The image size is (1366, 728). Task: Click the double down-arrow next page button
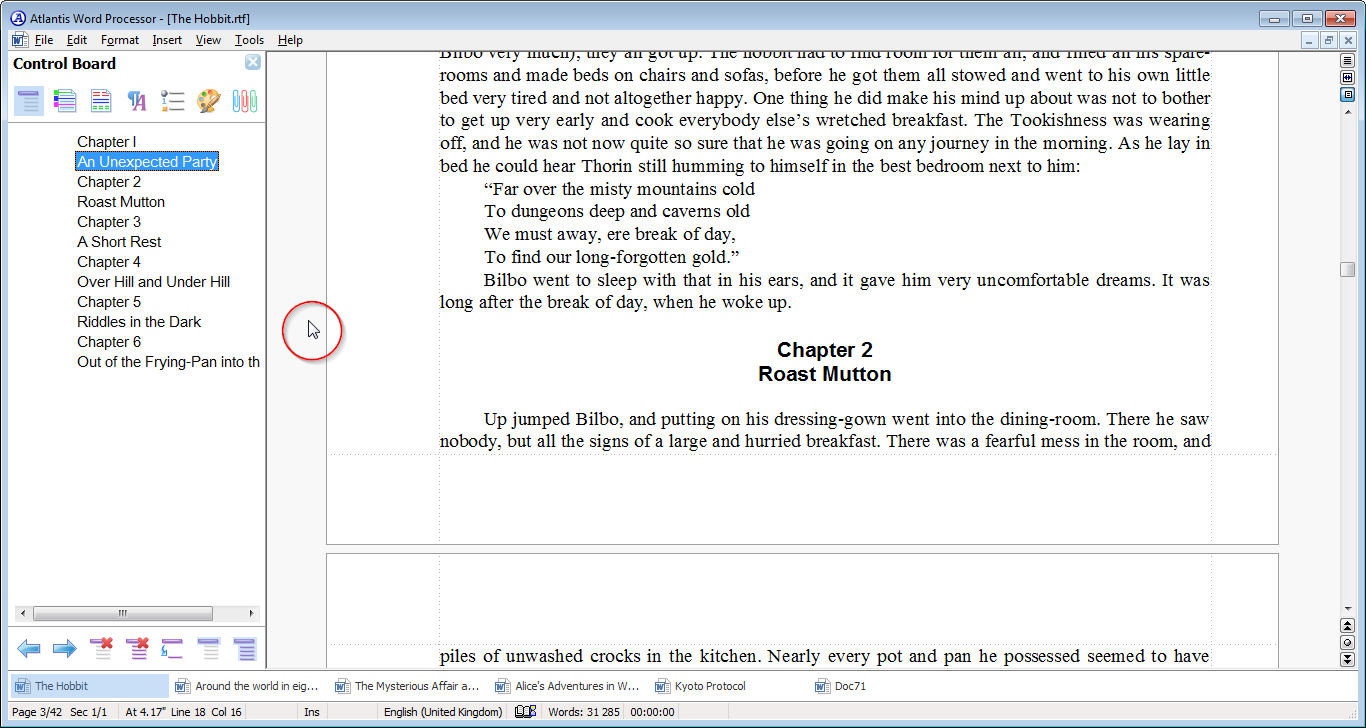1347,659
